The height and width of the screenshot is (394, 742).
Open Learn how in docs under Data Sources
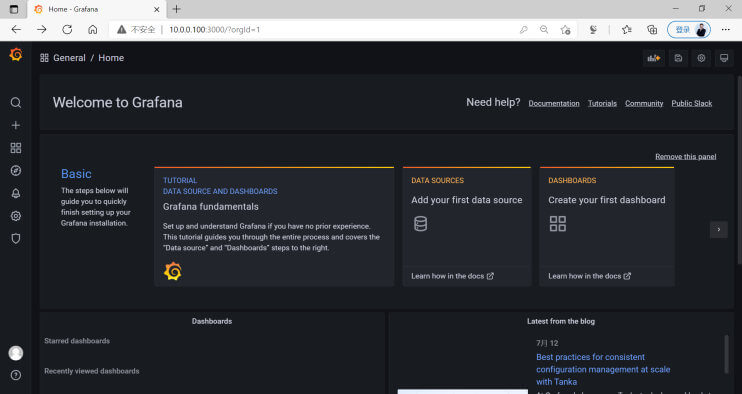point(452,276)
